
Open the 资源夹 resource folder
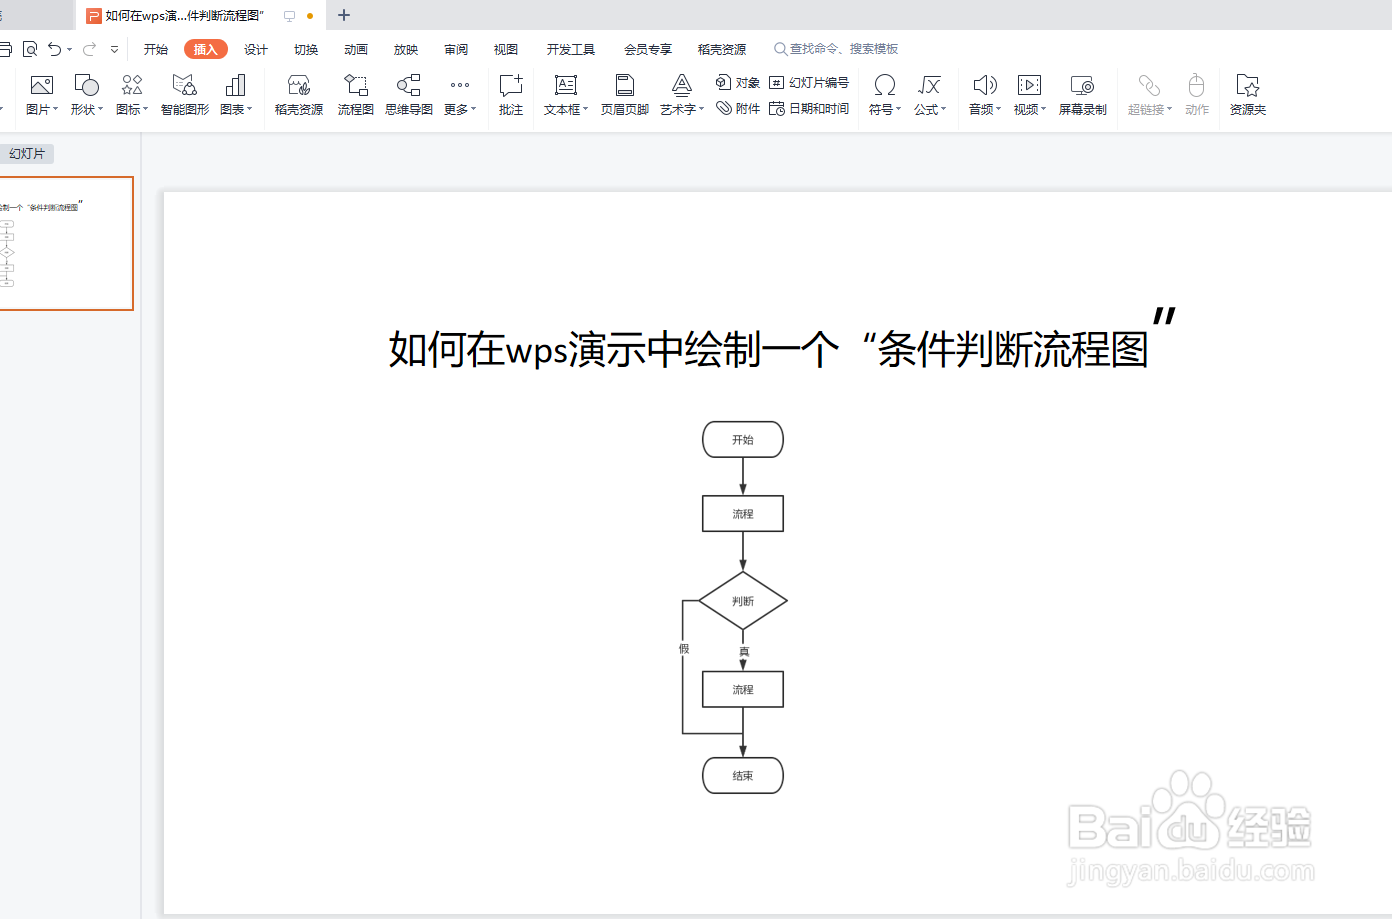1248,95
